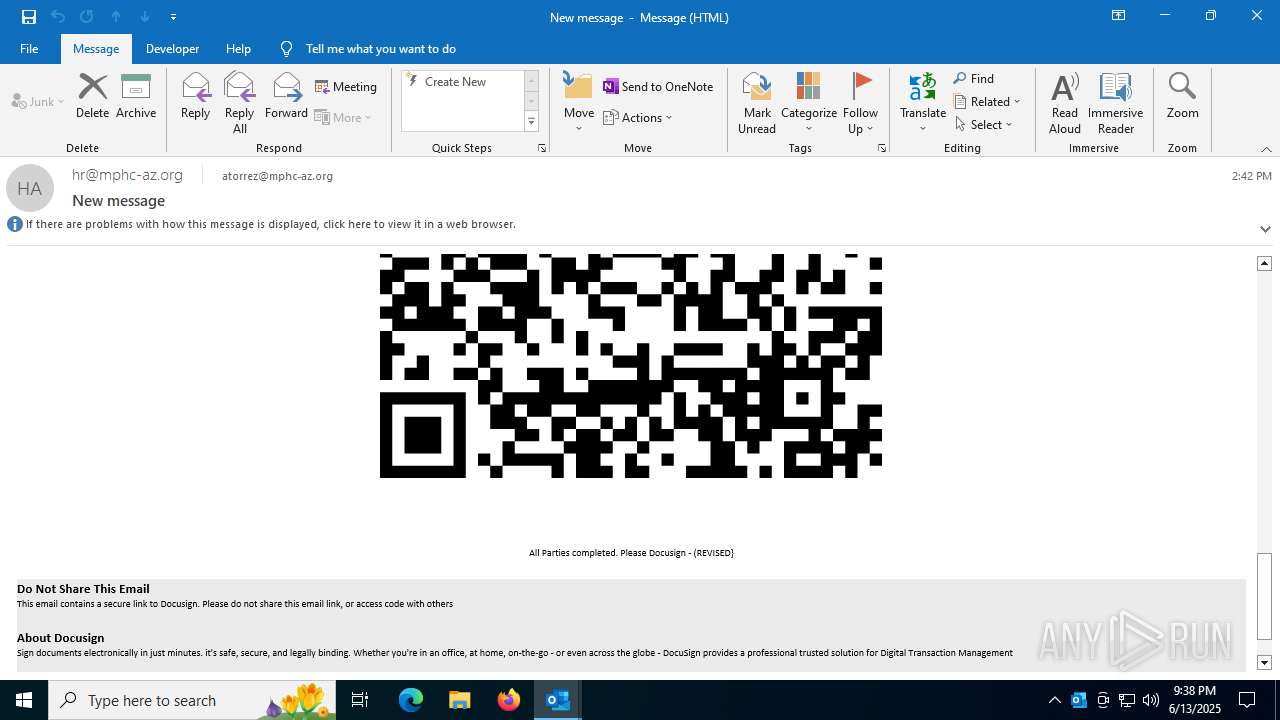Collapse the ribbon
The width and height of the screenshot is (1280, 720).
[1266, 149]
